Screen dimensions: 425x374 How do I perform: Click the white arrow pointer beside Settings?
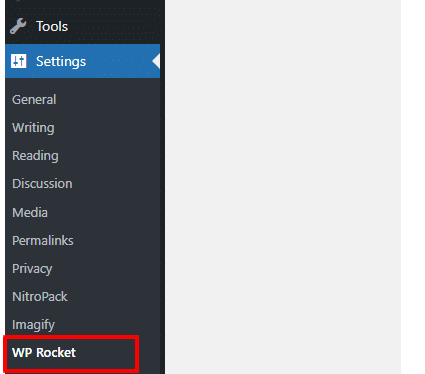(x=156, y=61)
